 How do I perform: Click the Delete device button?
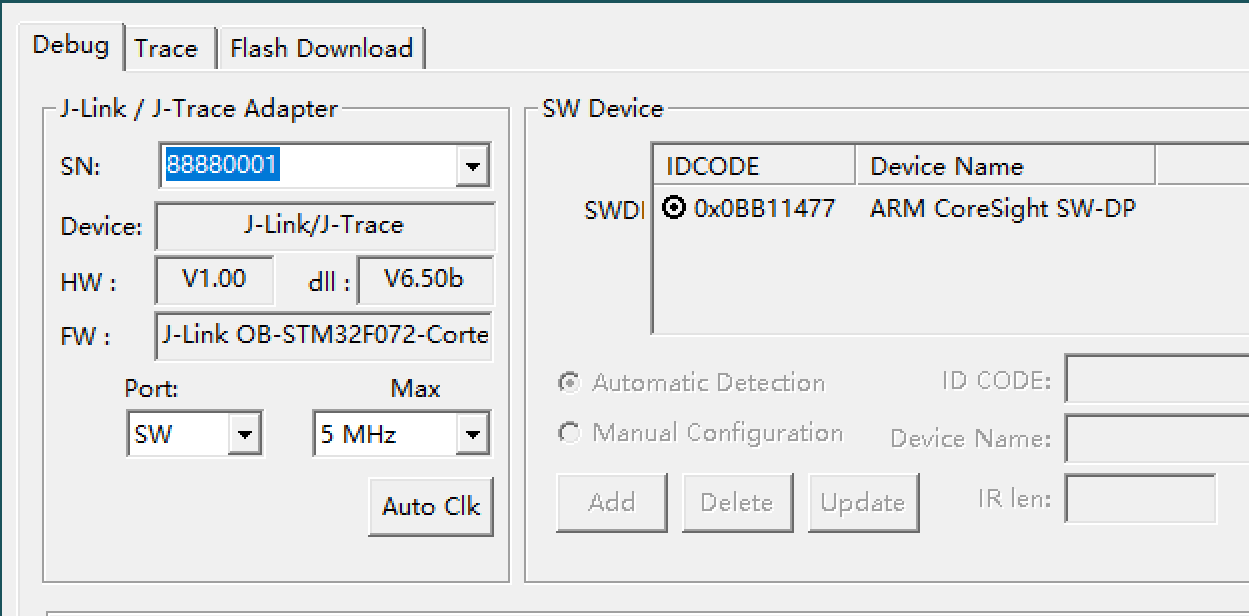(x=737, y=502)
